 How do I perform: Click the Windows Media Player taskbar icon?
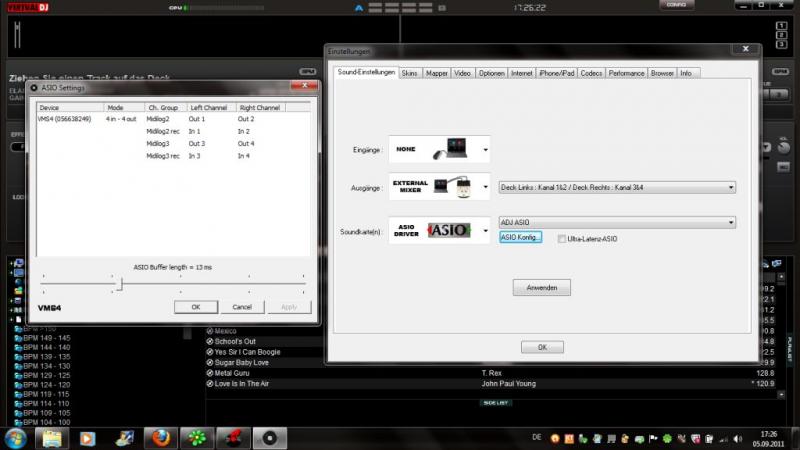click(88, 437)
